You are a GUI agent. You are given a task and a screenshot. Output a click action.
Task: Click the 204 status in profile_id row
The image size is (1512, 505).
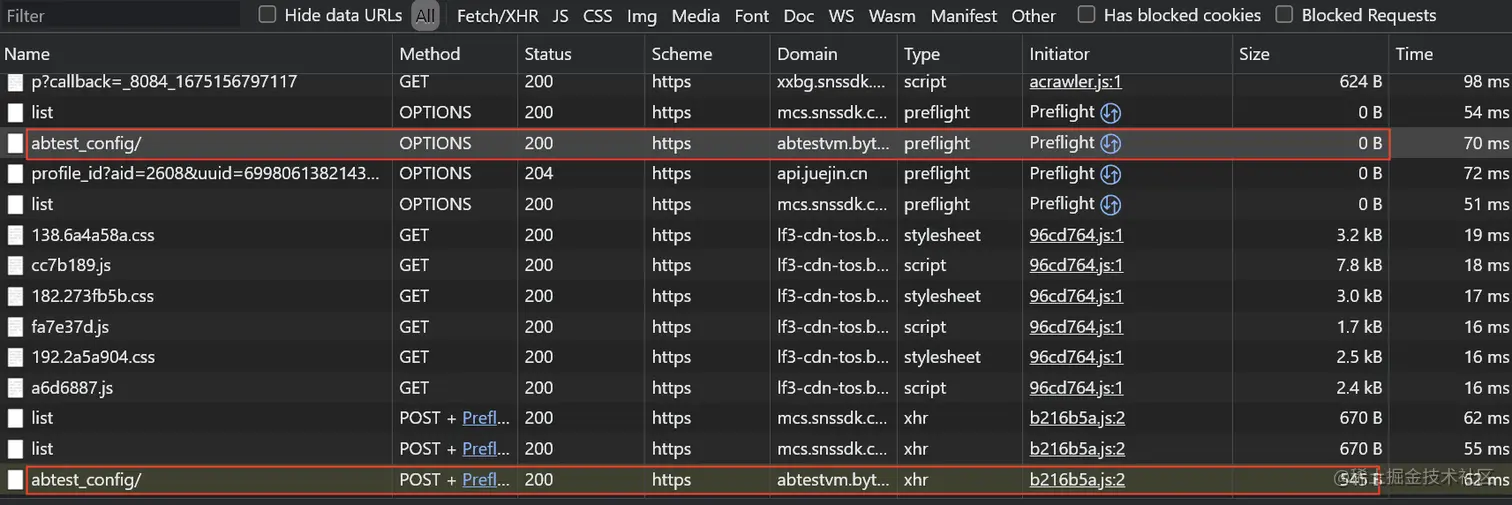(538, 174)
